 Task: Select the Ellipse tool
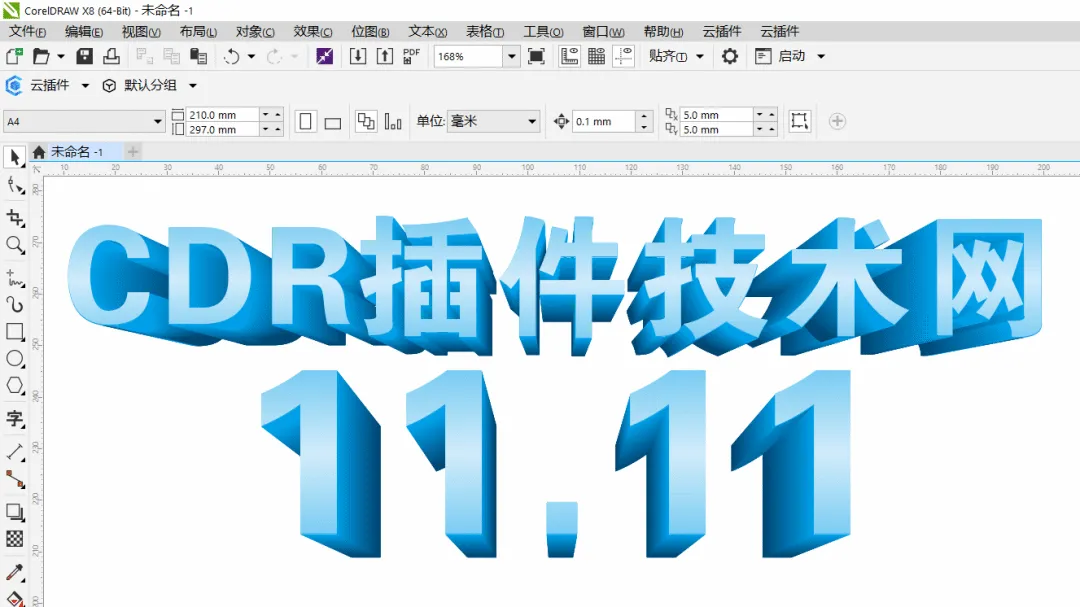coord(14,359)
